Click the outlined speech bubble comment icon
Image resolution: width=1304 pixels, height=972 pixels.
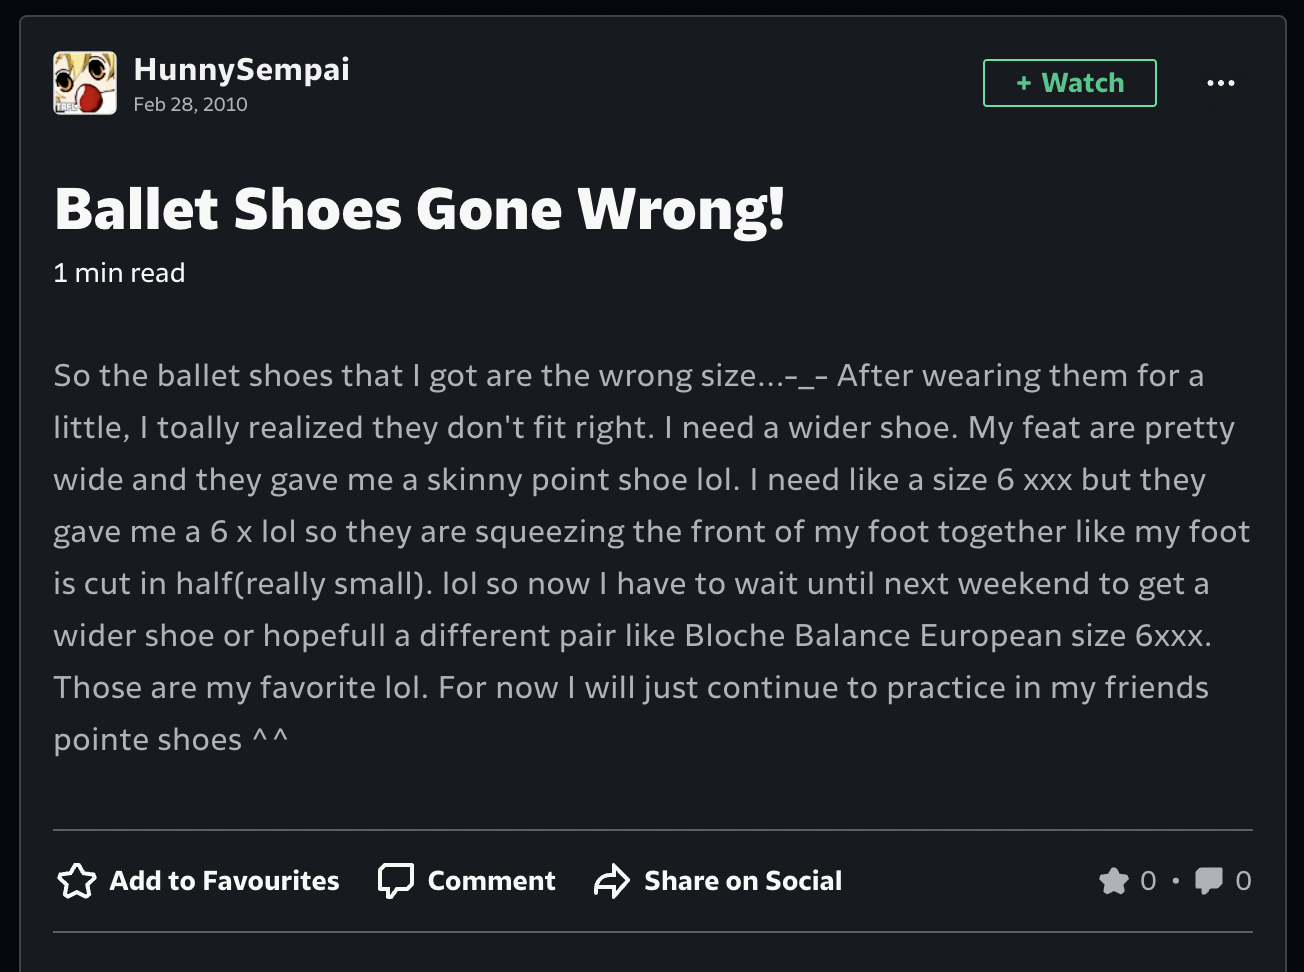point(395,881)
